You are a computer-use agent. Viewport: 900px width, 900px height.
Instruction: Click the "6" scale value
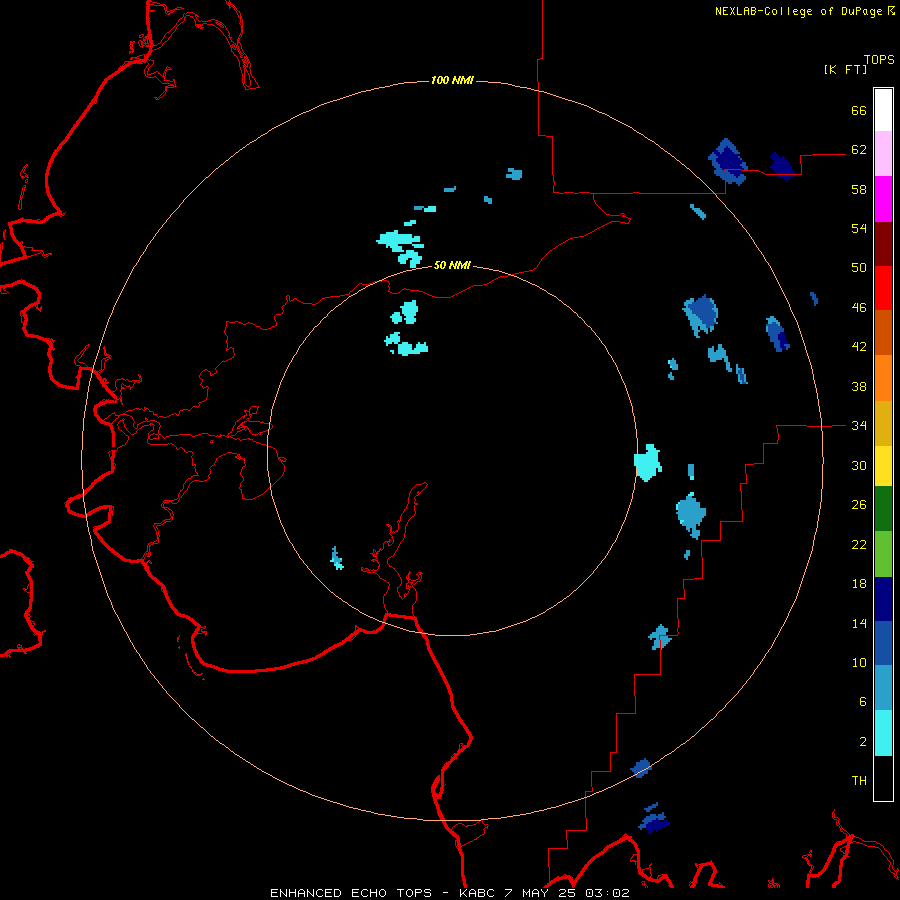pos(863,702)
